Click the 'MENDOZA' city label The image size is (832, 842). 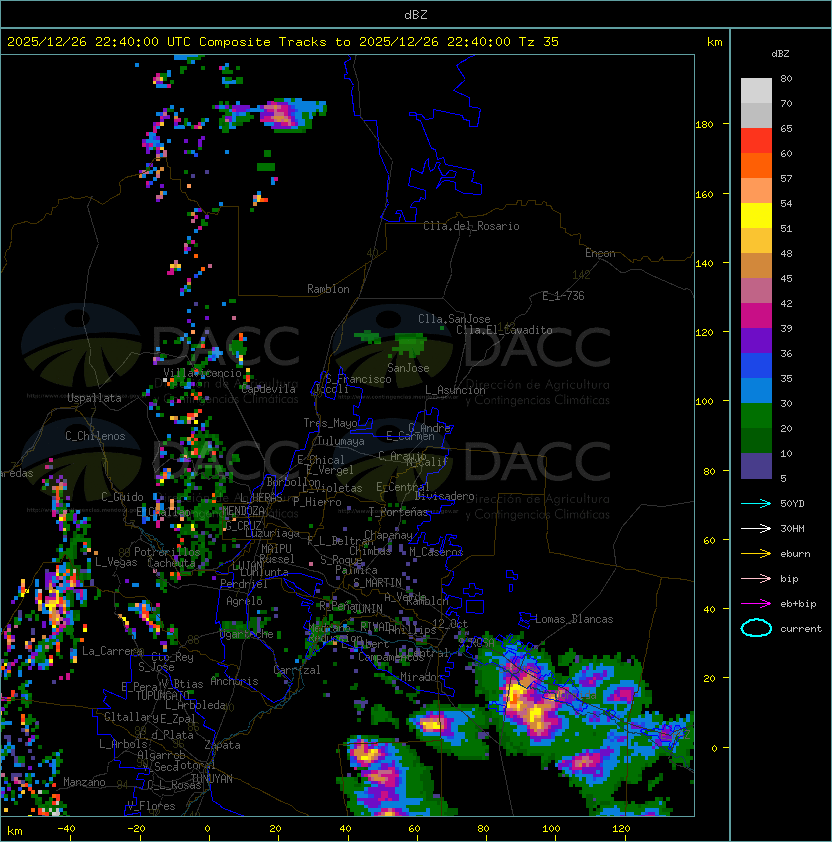(x=243, y=510)
